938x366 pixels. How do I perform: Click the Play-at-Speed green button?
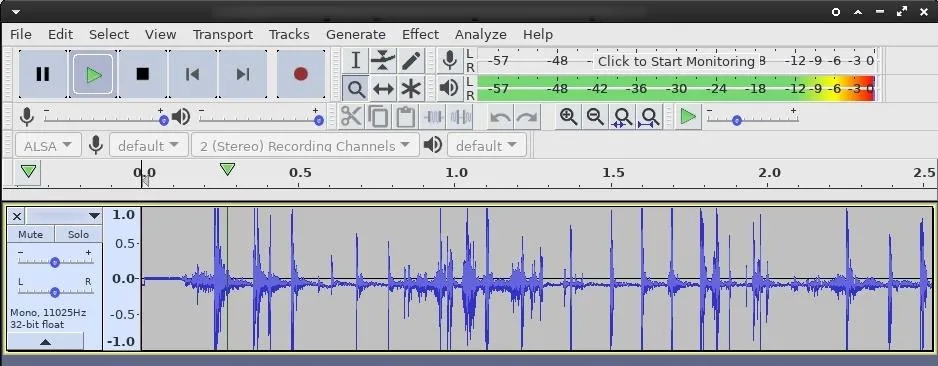(688, 117)
